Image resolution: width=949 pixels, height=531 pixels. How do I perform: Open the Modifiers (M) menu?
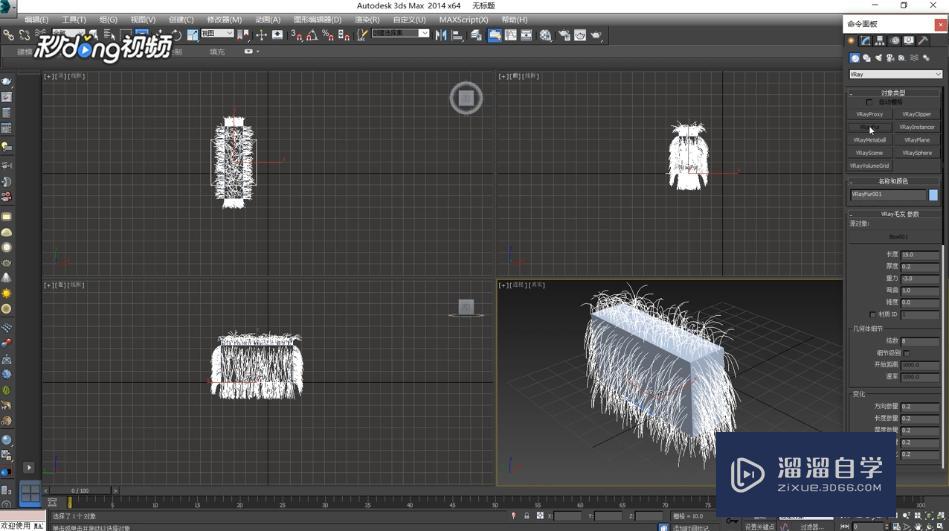coord(225,20)
